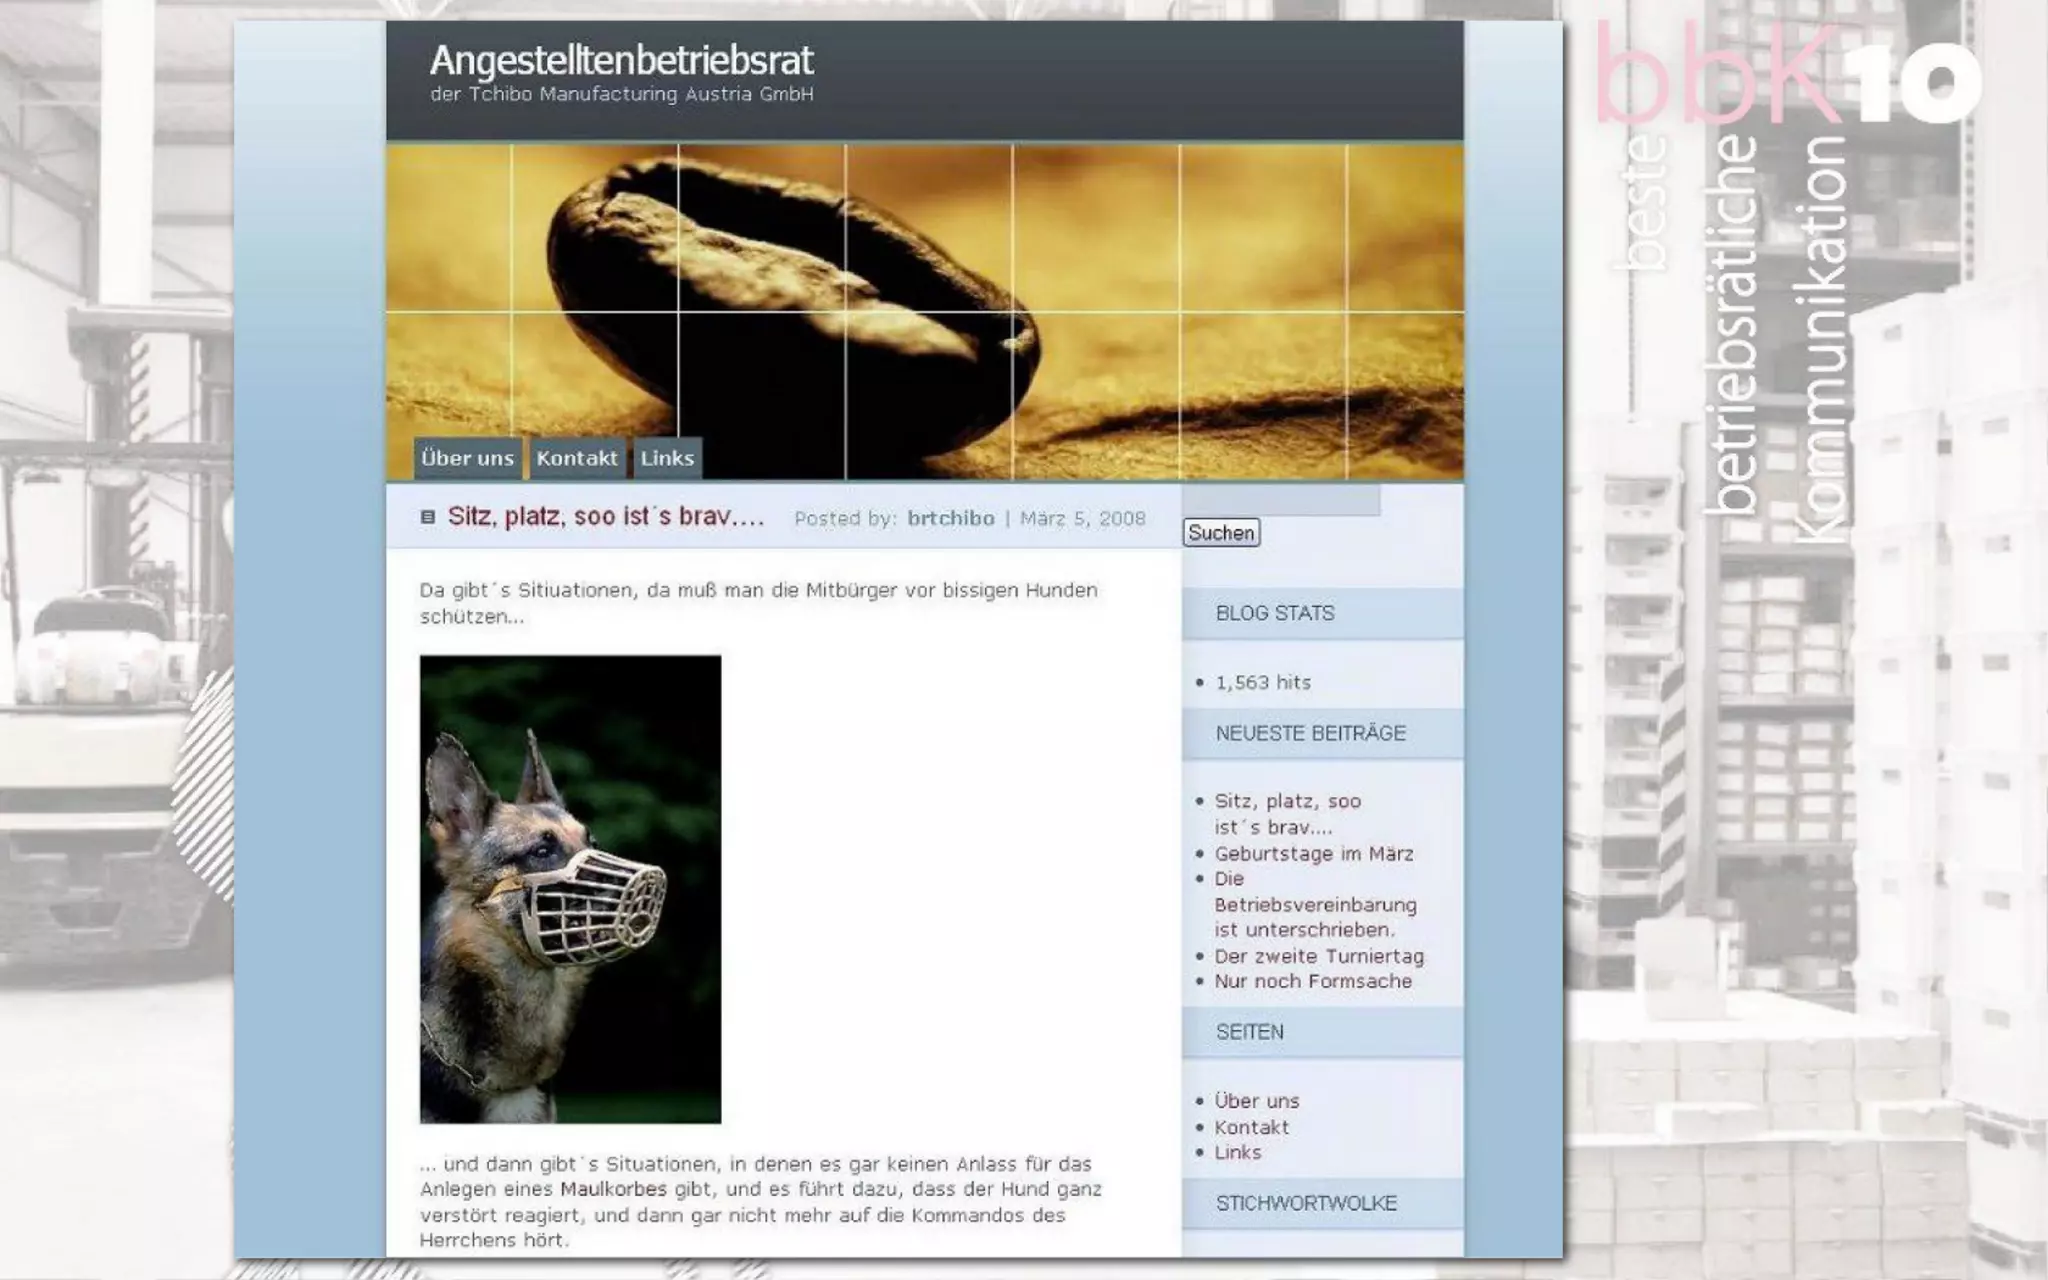Click Links in the Seiten sidebar list

pyautogui.click(x=1237, y=1152)
